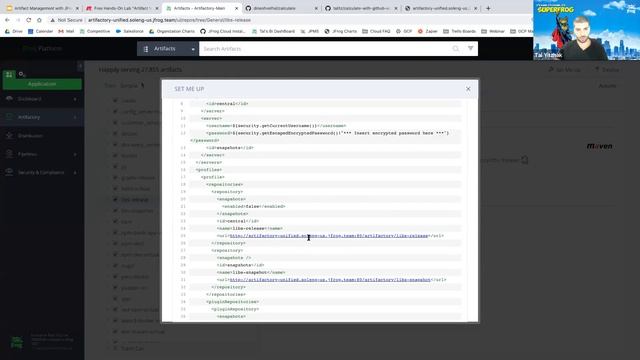The width and height of the screenshot is (640, 360).
Task: Close the SET ME UP dialog
Action: (468, 89)
